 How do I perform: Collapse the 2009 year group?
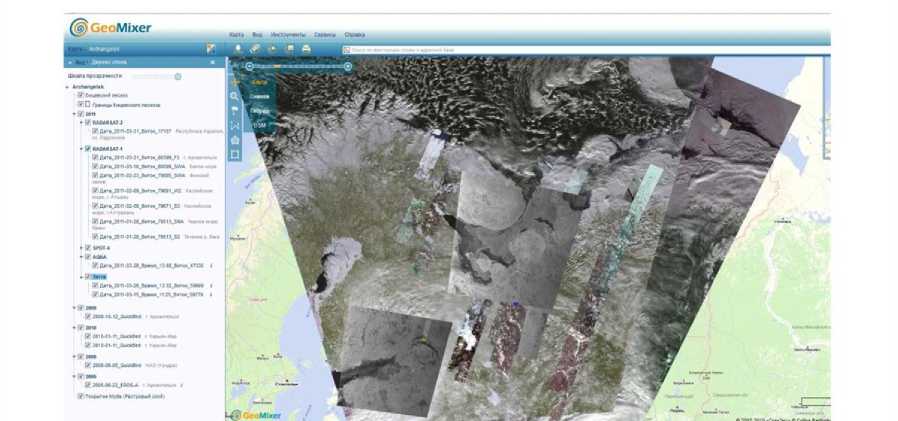(x=74, y=308)
